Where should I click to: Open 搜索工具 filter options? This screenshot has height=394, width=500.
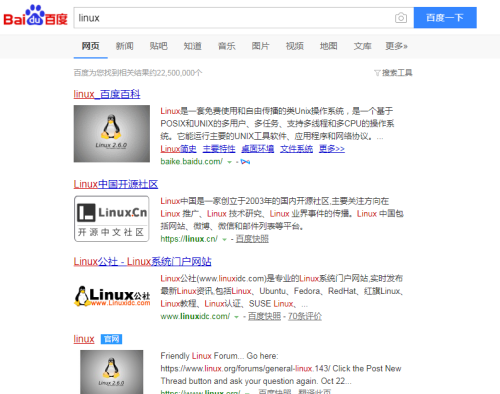pyautogui.click(x=393, y=73)
